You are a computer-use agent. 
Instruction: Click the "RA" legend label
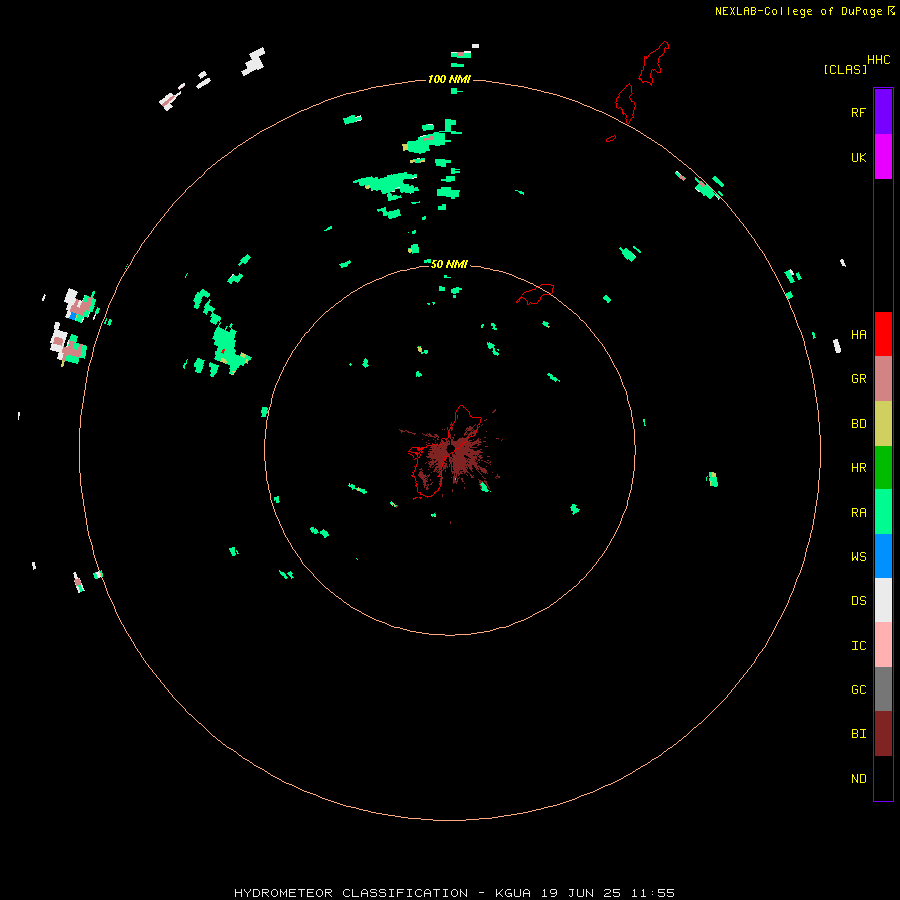point(858,513)
